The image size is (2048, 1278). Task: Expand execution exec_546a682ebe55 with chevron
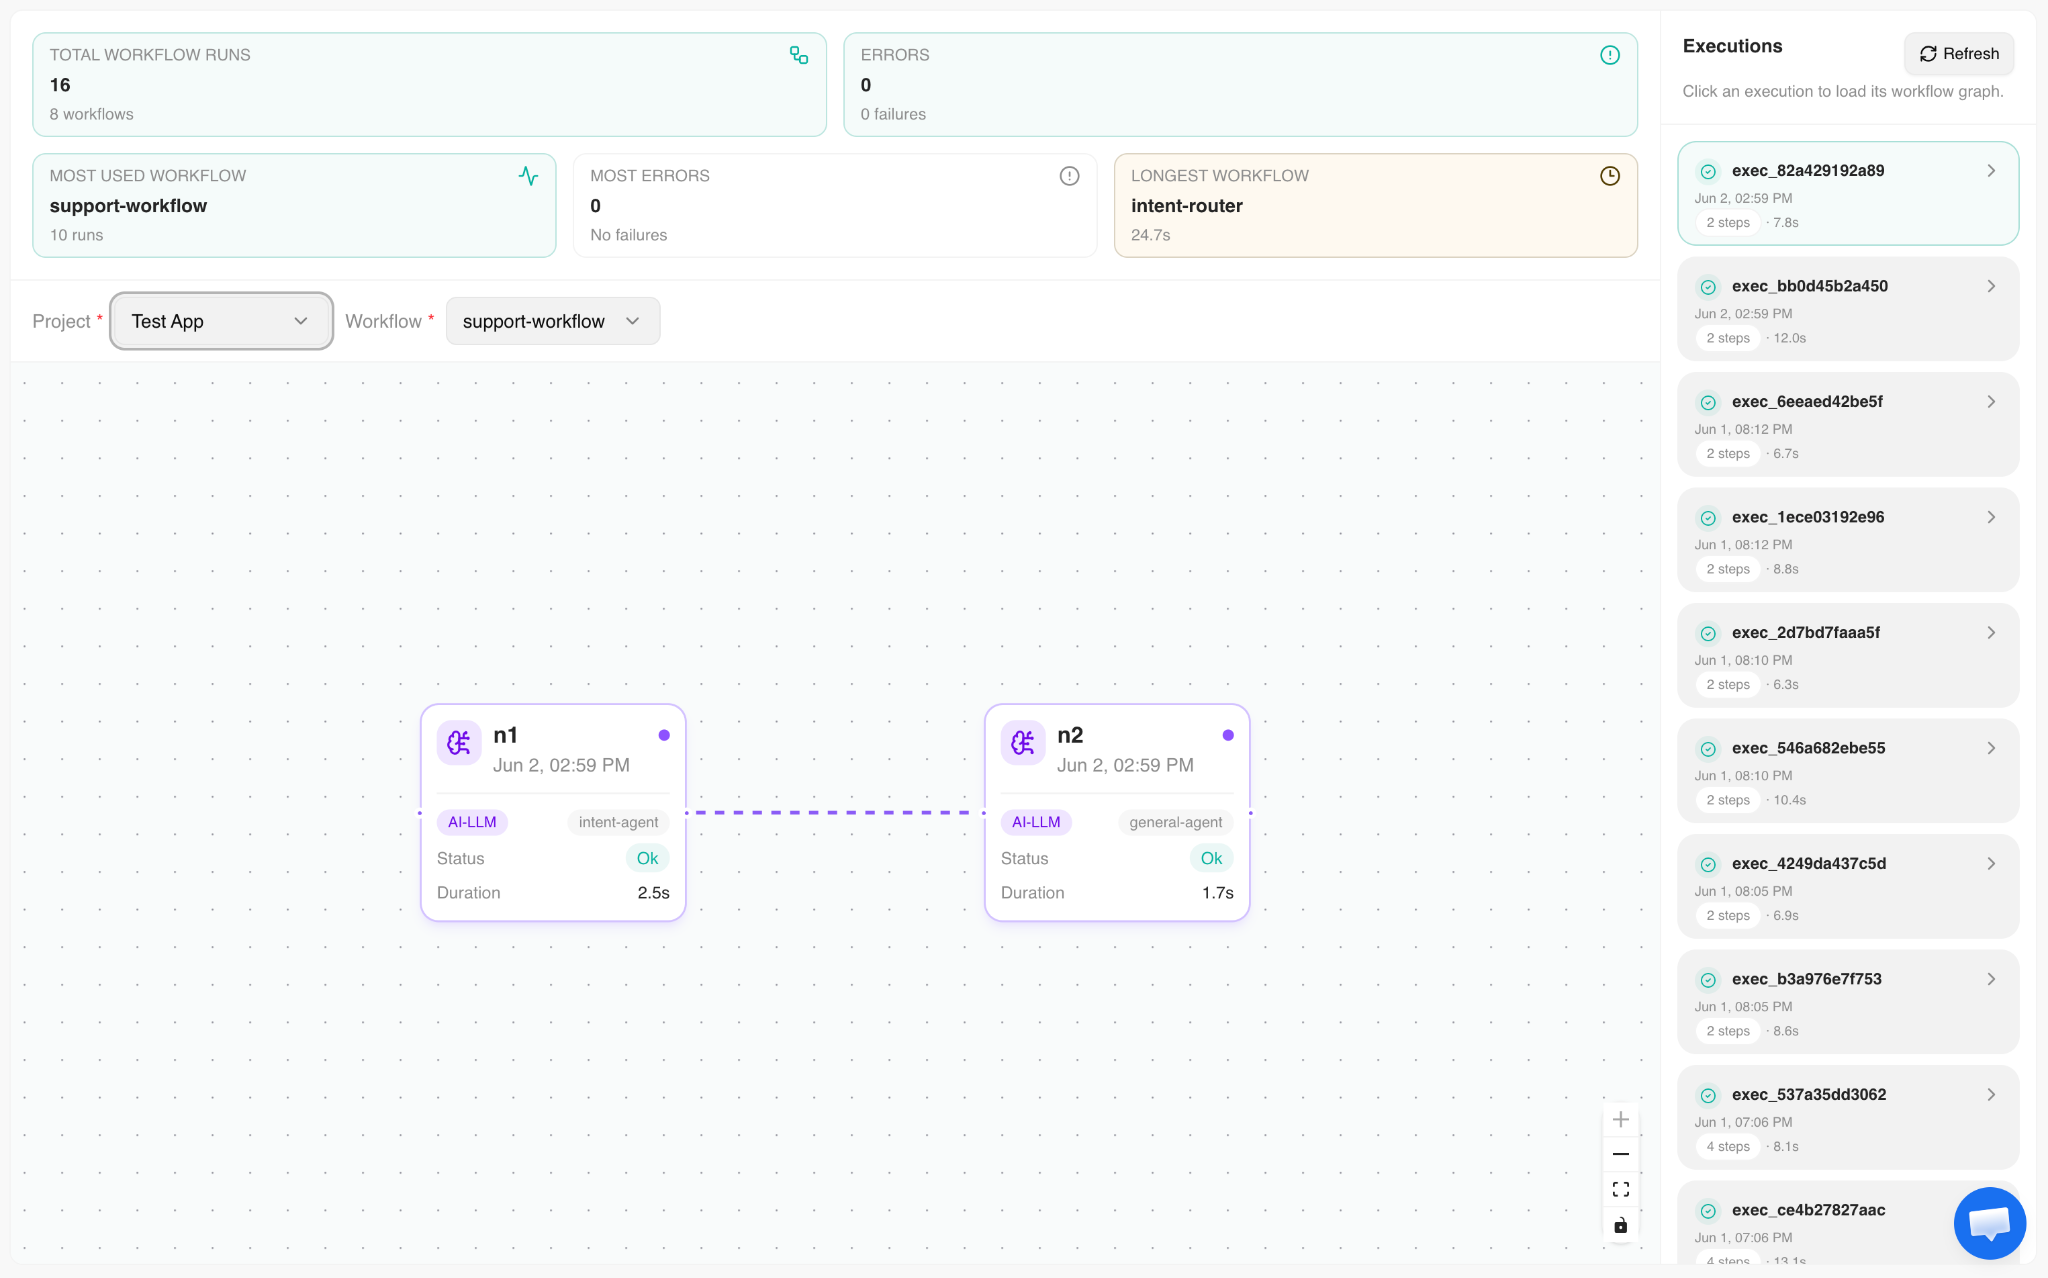pos(1991,748)
